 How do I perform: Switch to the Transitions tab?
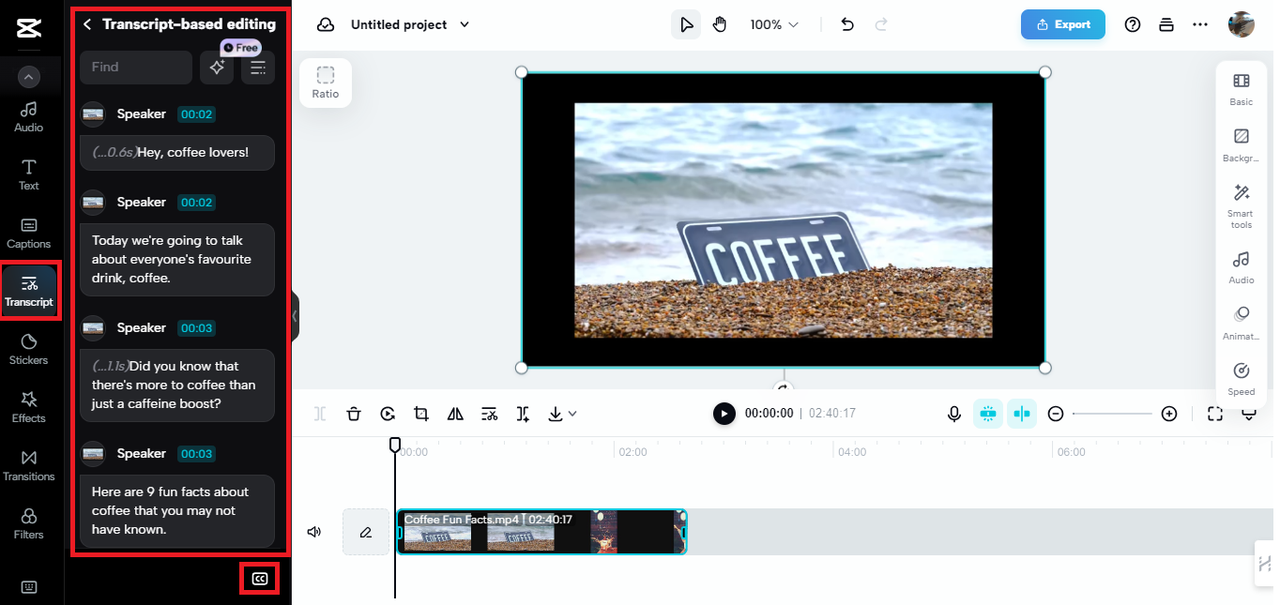(x=28, y=465)
